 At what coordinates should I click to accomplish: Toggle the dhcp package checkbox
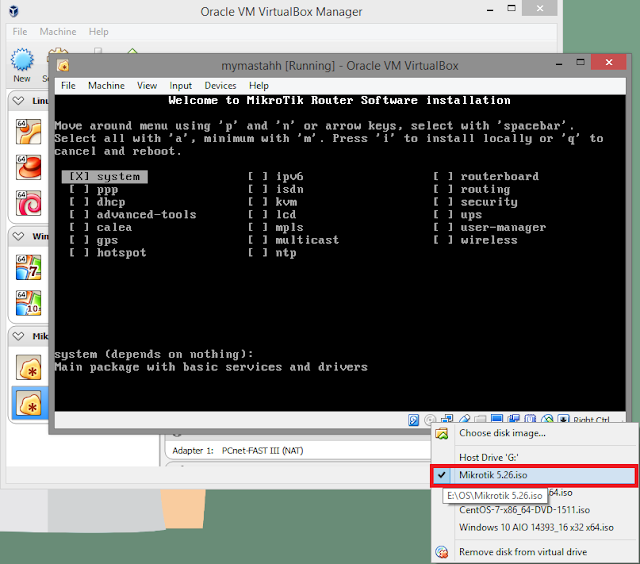(x=79, y=202)
